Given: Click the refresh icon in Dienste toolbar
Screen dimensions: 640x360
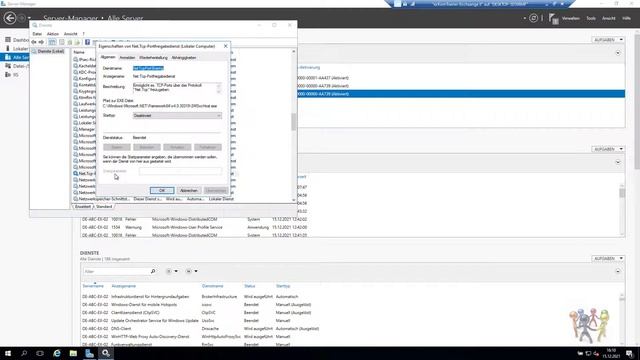Looking at the screenshot, I should tap(70, 42).
